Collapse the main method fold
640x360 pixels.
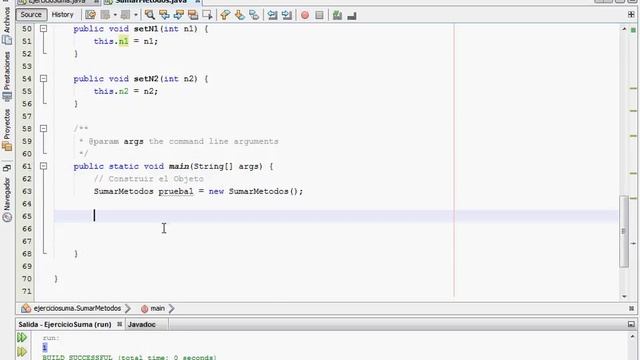point(43,166)
